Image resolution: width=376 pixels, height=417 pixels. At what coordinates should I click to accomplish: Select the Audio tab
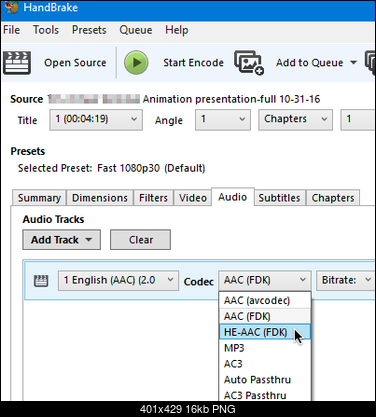coord(233,197)
